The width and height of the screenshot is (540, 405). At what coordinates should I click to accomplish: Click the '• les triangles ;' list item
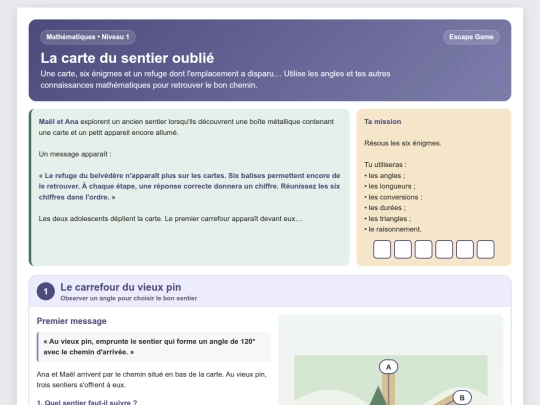tap(387, 219)
